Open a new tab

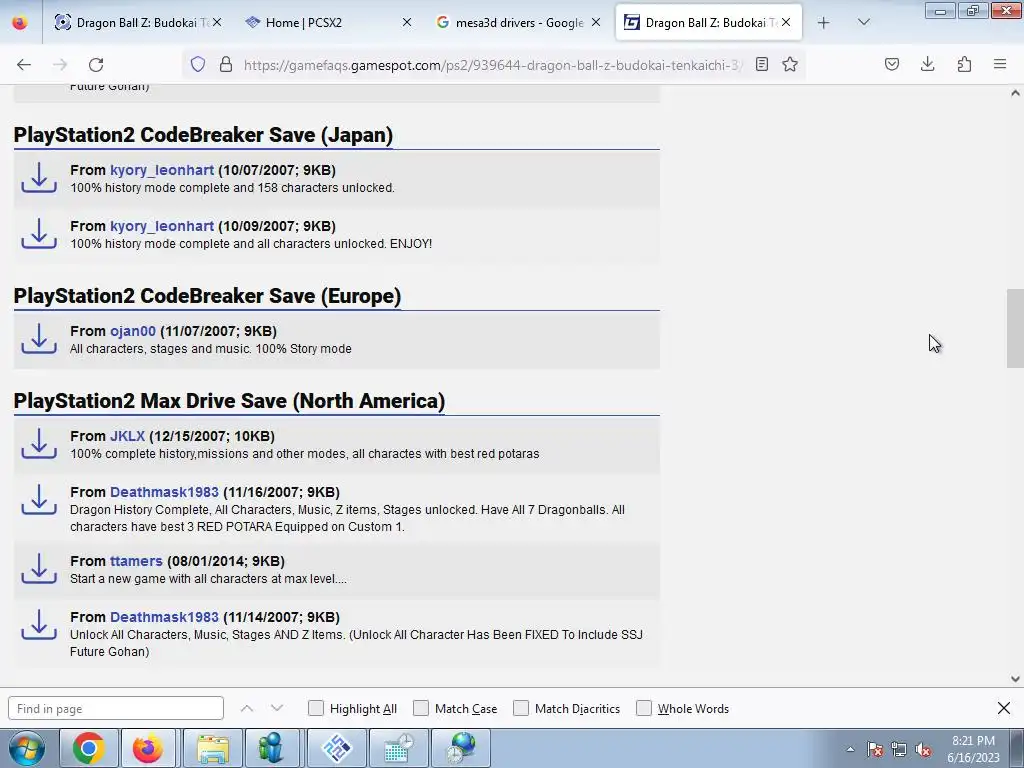click(824, 23)
